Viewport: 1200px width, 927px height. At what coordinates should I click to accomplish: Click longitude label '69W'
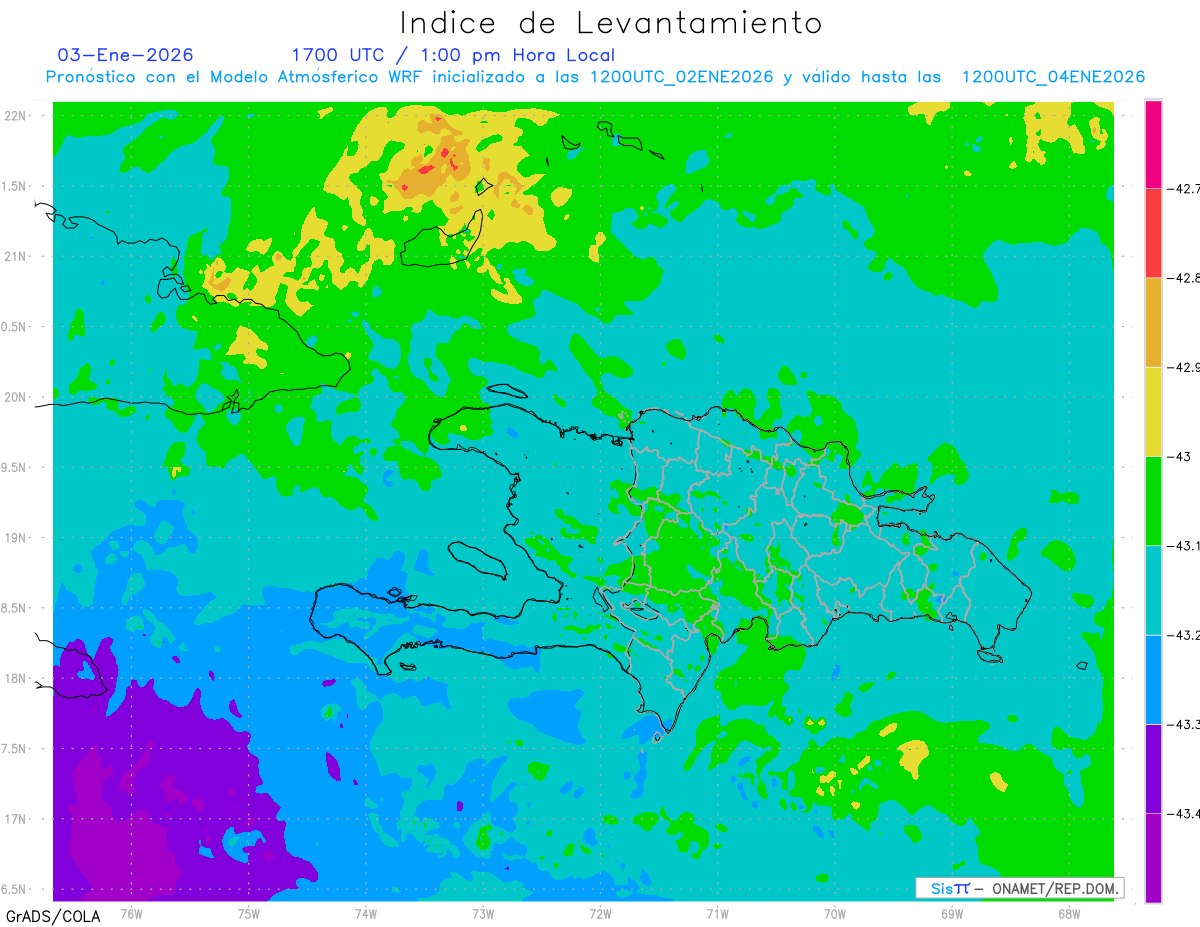[952, 912]
